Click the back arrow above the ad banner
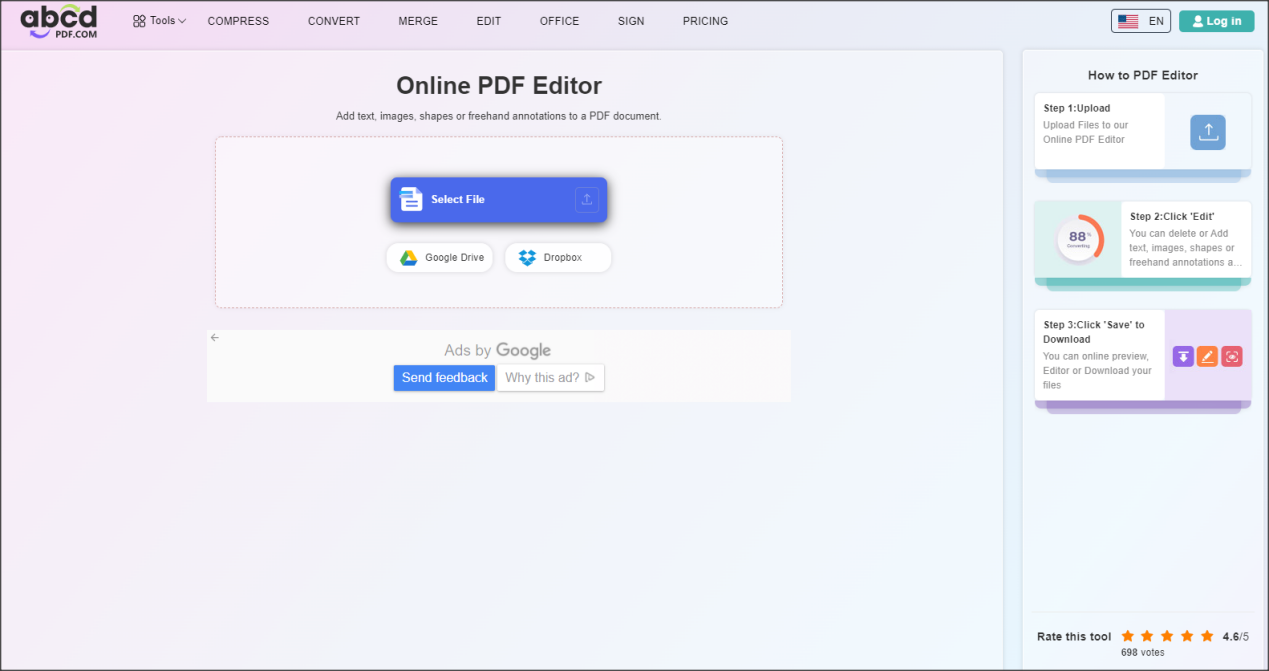Screen dimensions: 1269x671 [x=214, y=337]
